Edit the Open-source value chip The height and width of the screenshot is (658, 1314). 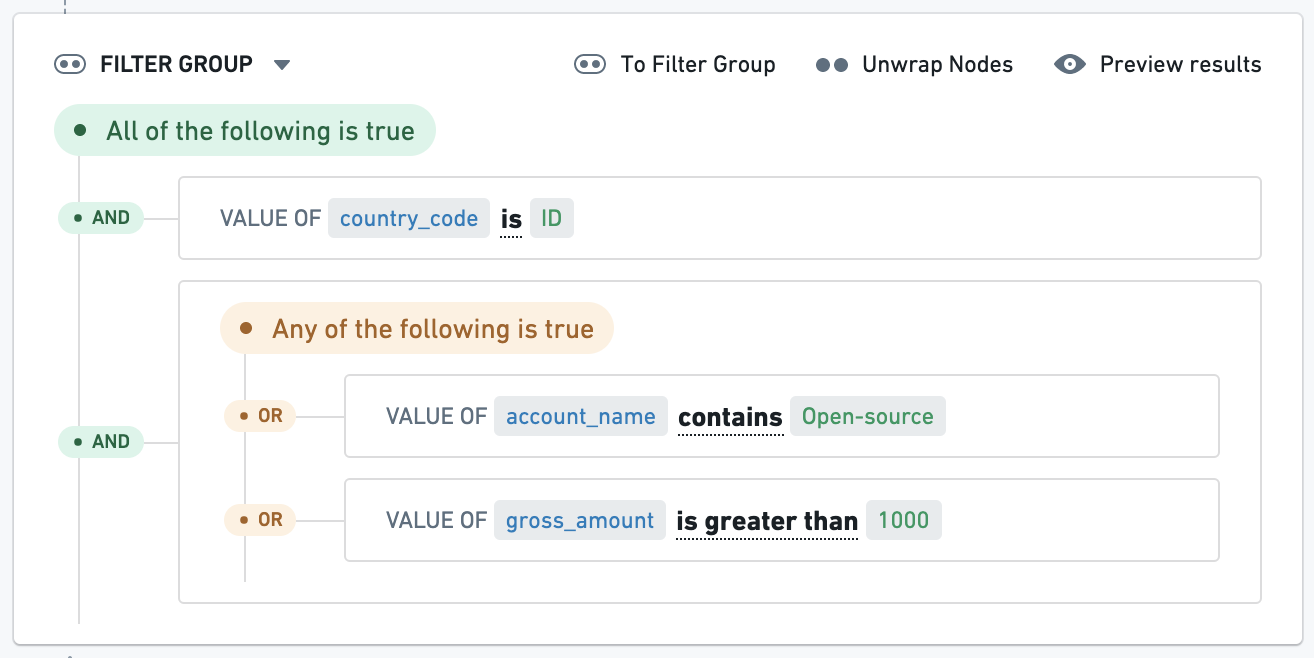point(868,416)
